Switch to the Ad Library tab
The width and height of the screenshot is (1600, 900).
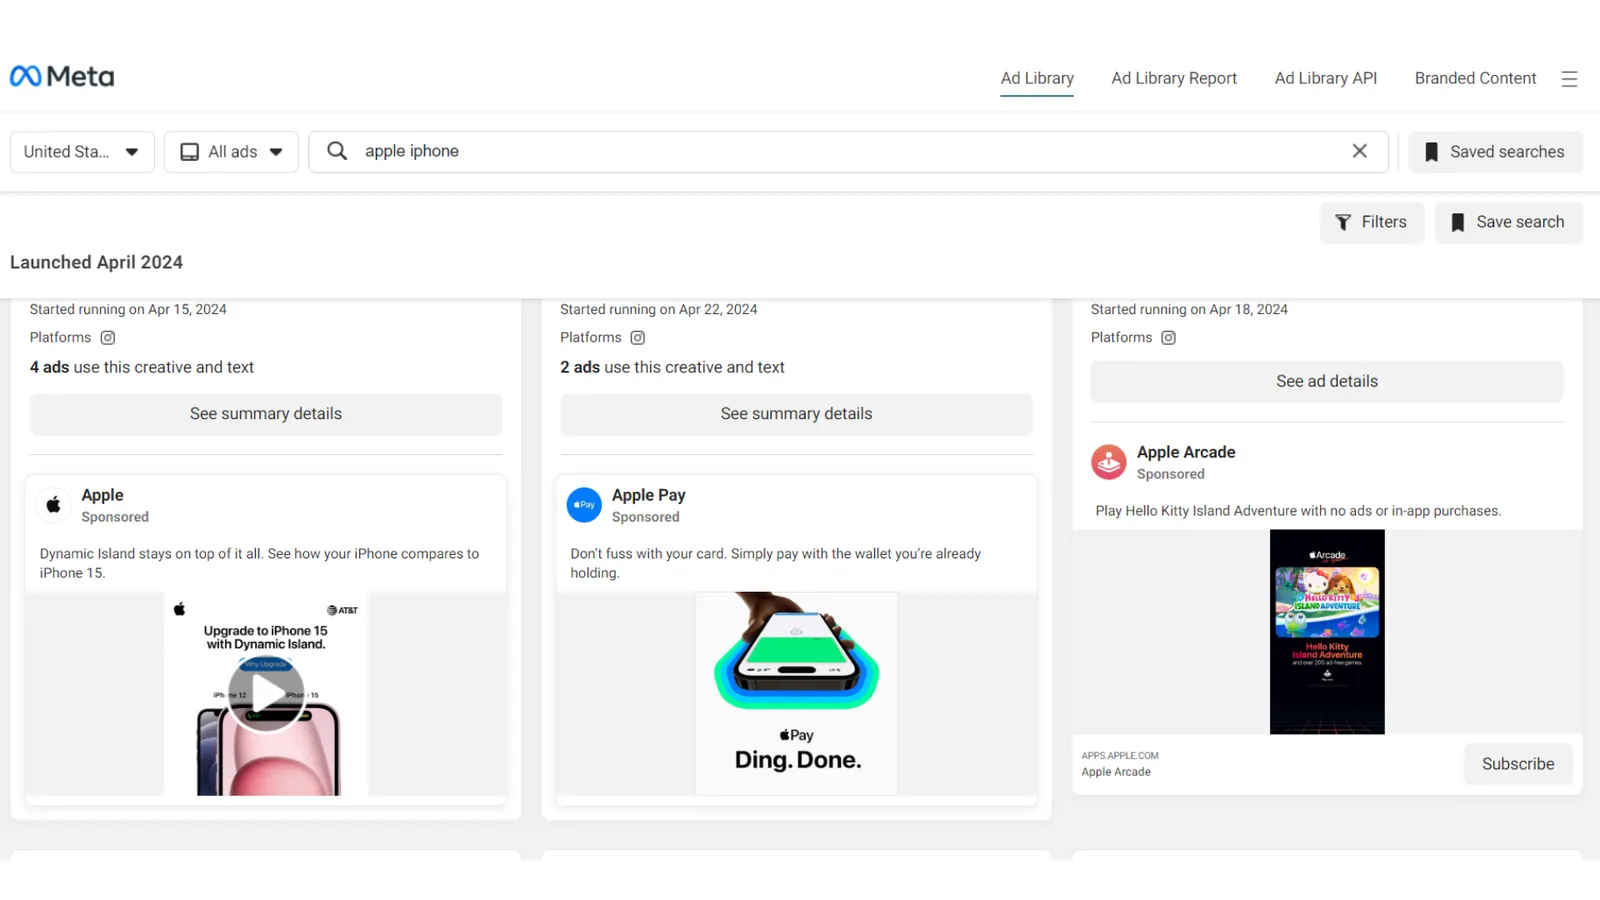pyautogui.click(x=1037, y=78)
